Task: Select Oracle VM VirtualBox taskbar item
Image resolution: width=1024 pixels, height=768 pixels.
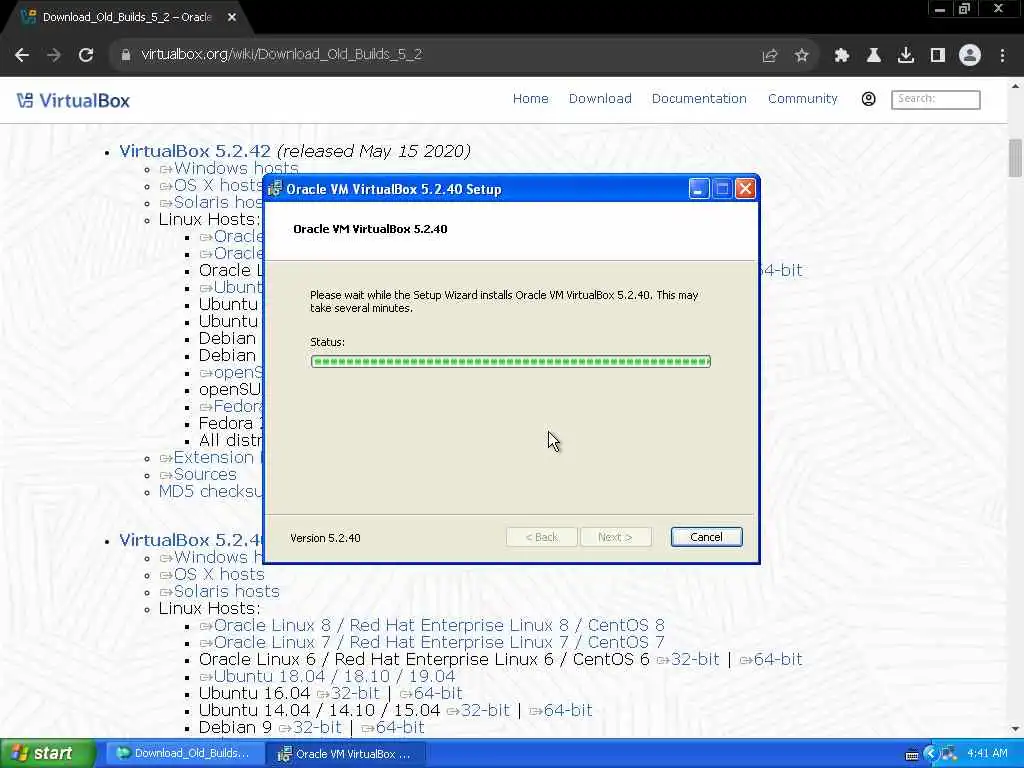Action: 346,754
